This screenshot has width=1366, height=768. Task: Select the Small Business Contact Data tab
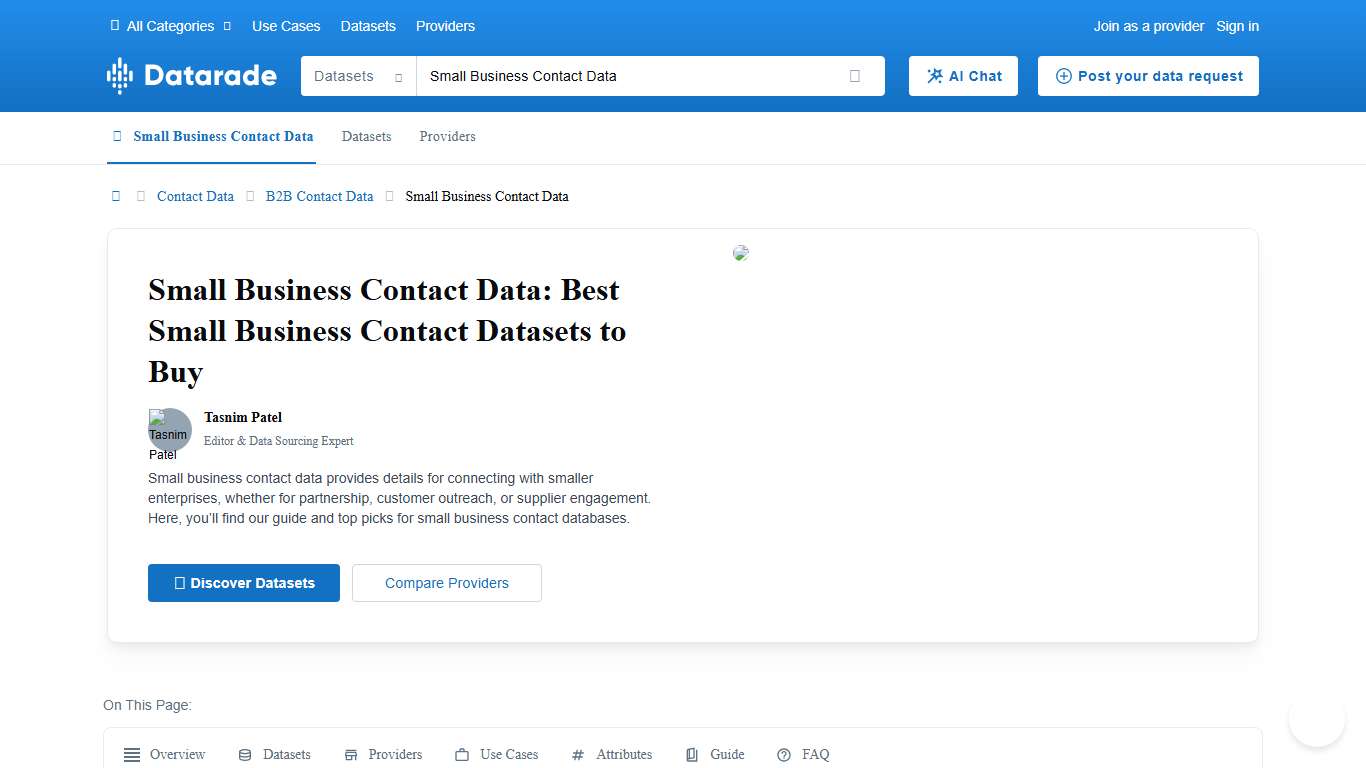(223, 136)
